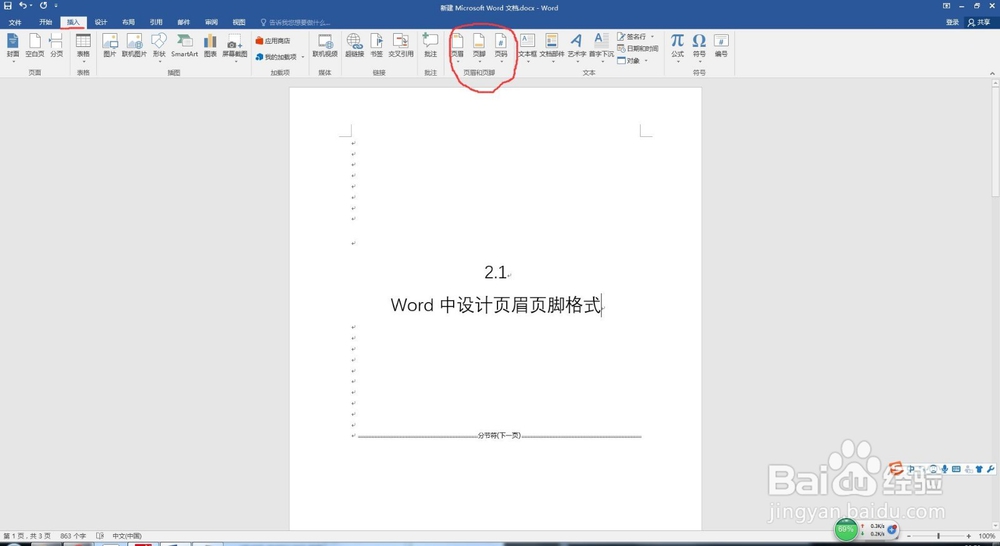The width and height of the screenshot is (1000, 546).
Task: Open the app store (应用商店)
Action: pos(274,41)
